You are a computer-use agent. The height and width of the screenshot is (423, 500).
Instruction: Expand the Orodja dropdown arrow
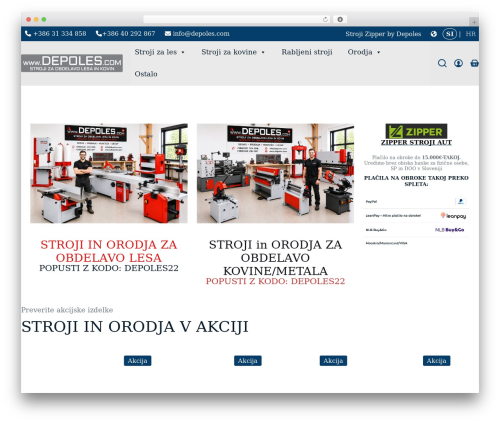(378, 52)
